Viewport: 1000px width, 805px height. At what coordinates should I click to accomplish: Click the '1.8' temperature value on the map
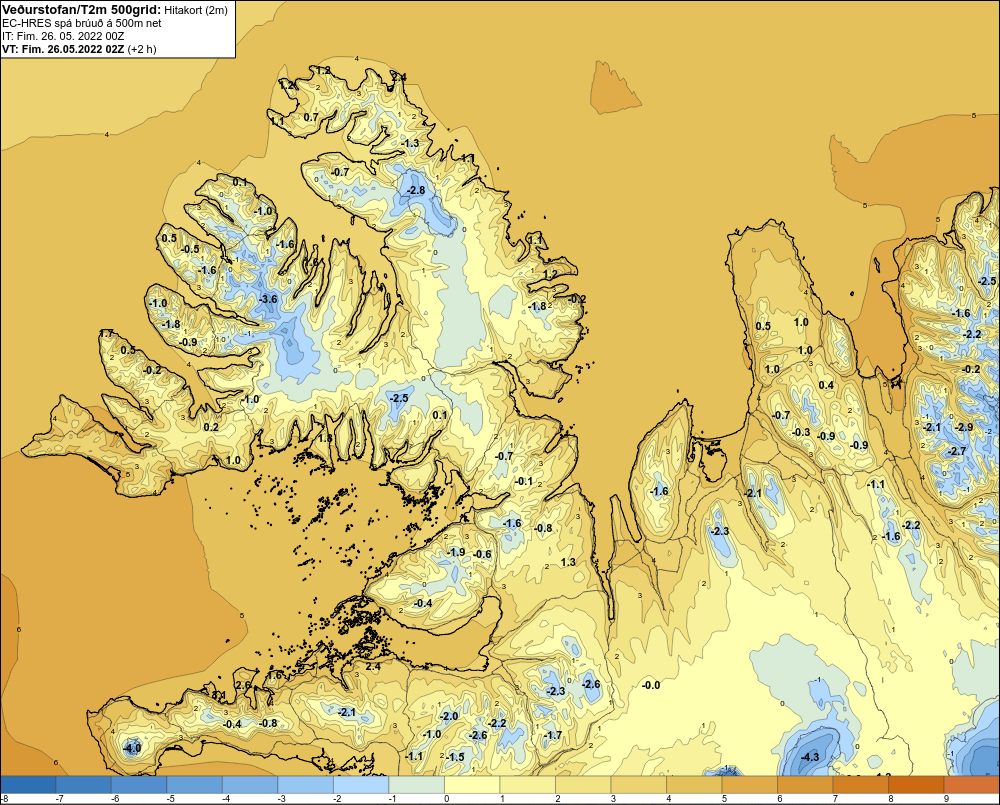[x=325, y=438]
